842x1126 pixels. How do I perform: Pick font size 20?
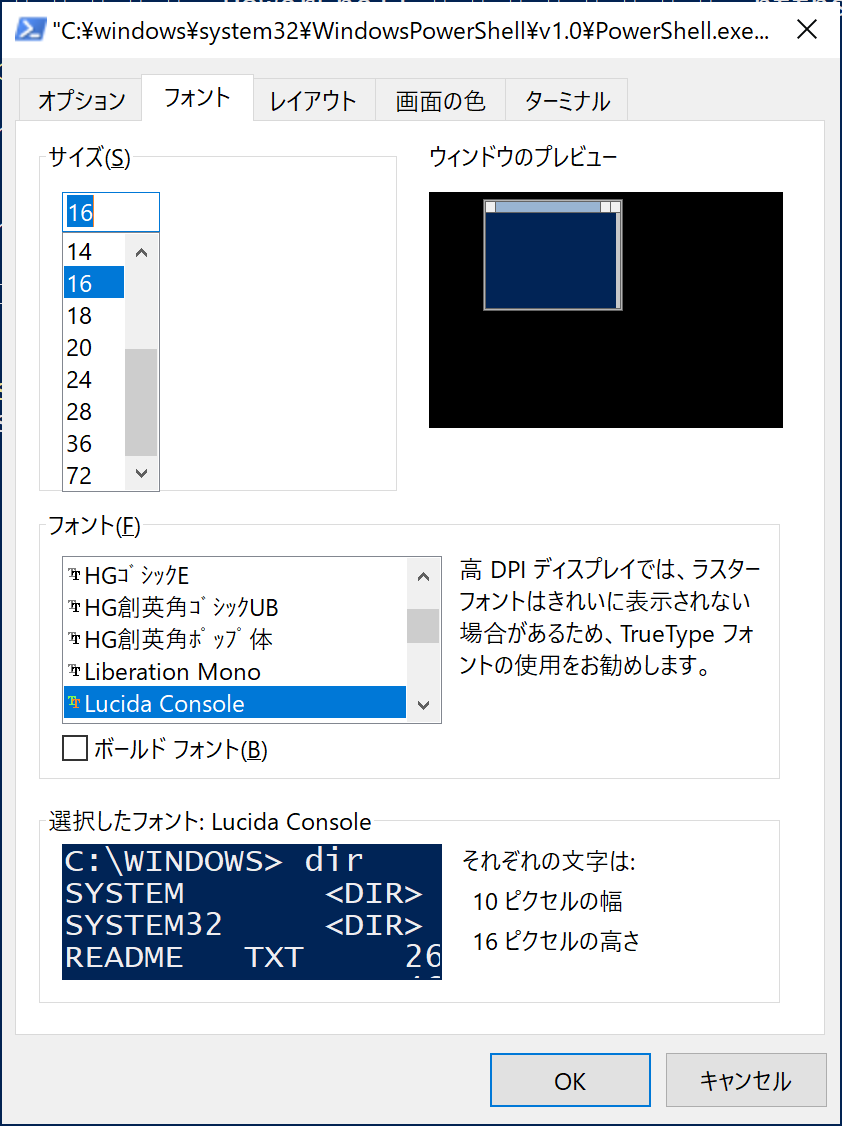point(94,348)
